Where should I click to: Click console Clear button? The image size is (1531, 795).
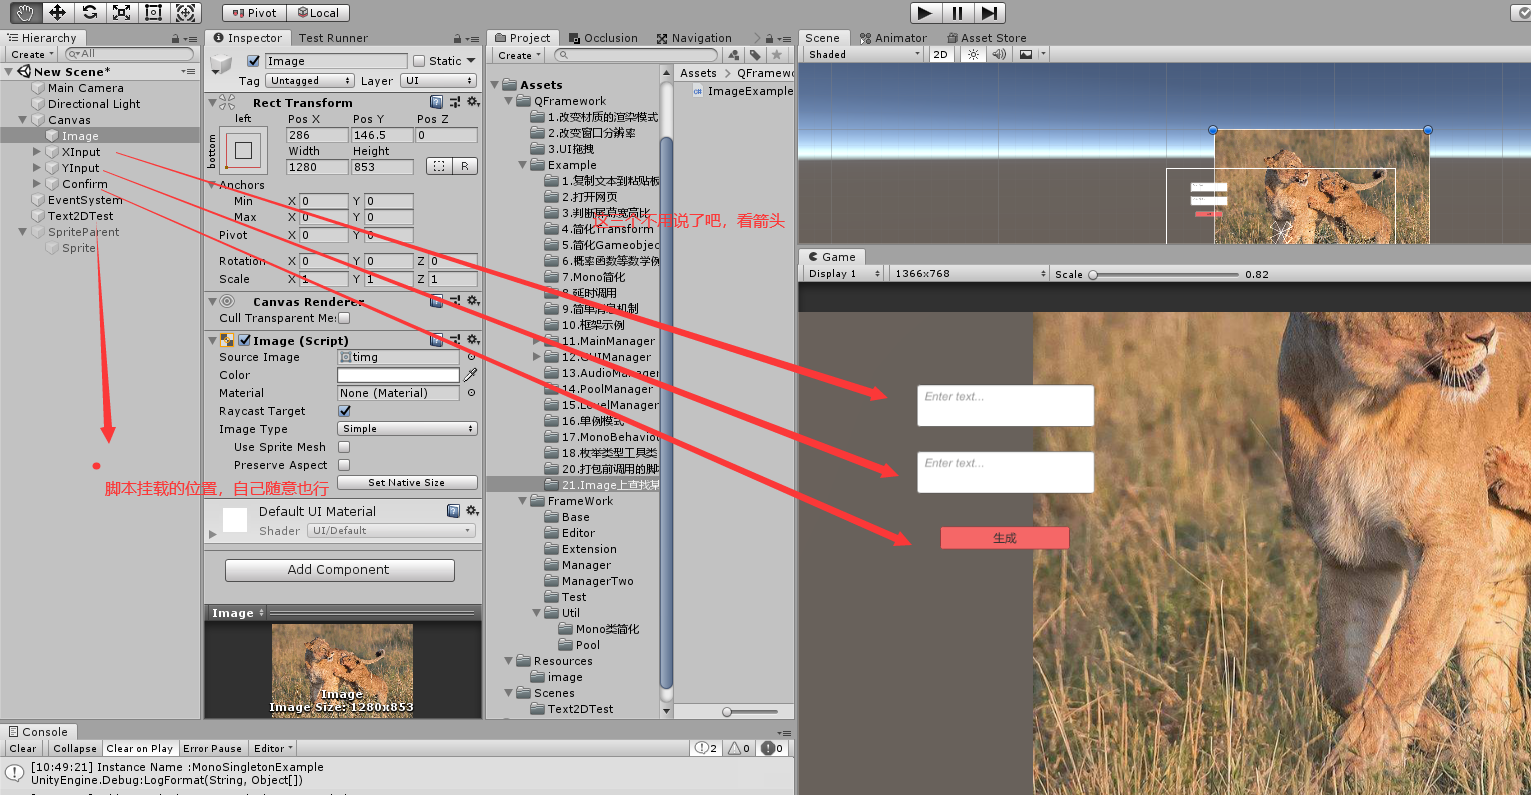(x=23, y=748)
